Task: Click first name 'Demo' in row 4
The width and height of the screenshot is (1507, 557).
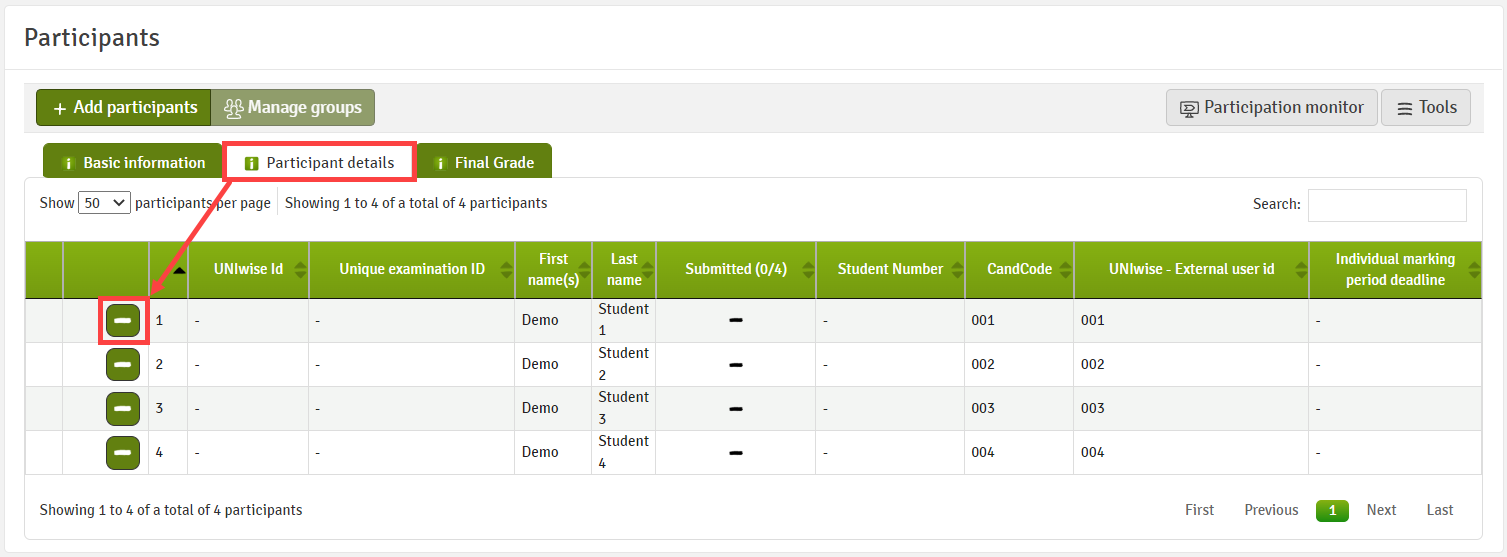Action: pyautogui.click(x=540, y=452)
